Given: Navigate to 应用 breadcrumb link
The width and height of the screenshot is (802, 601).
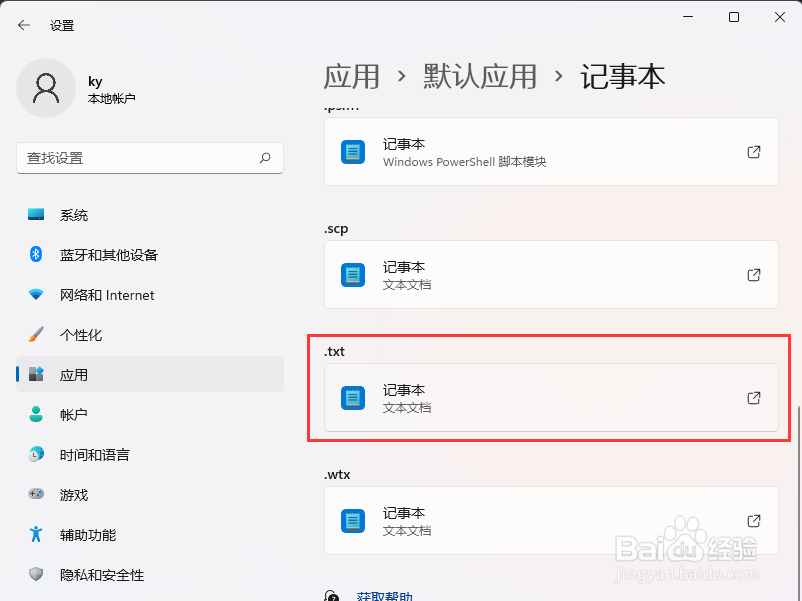Looking at the screenshot, I should coord(352,77).
